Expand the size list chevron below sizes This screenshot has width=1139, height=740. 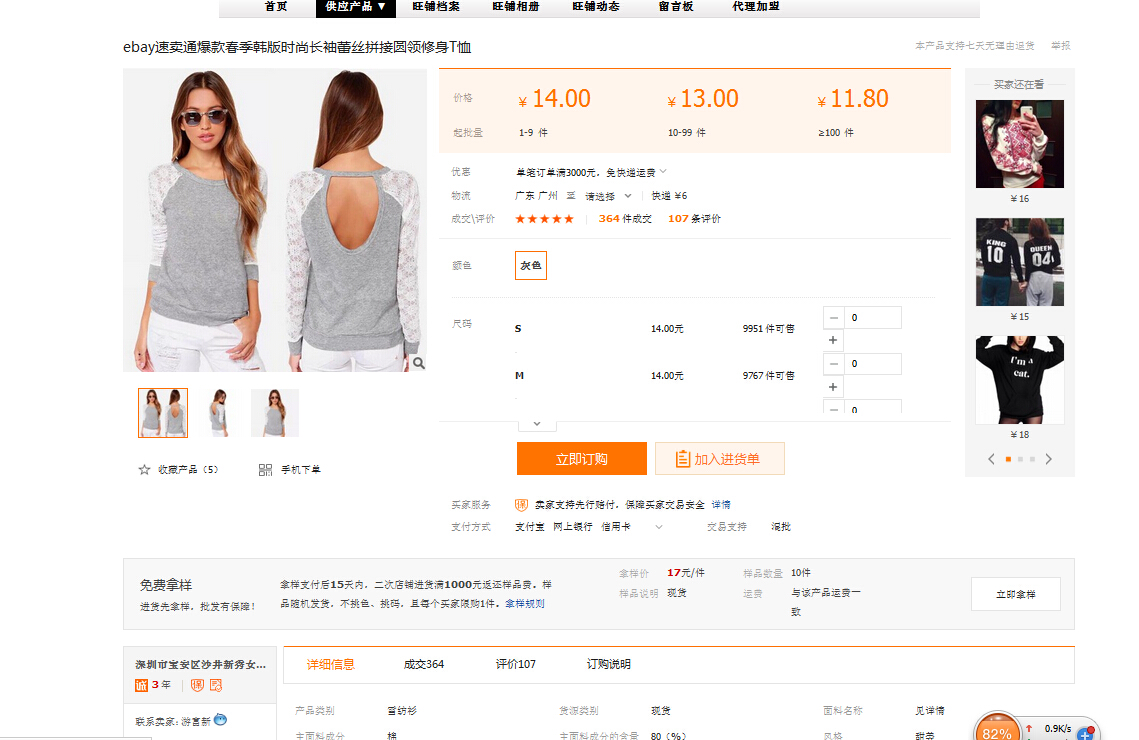pos(537,423)
